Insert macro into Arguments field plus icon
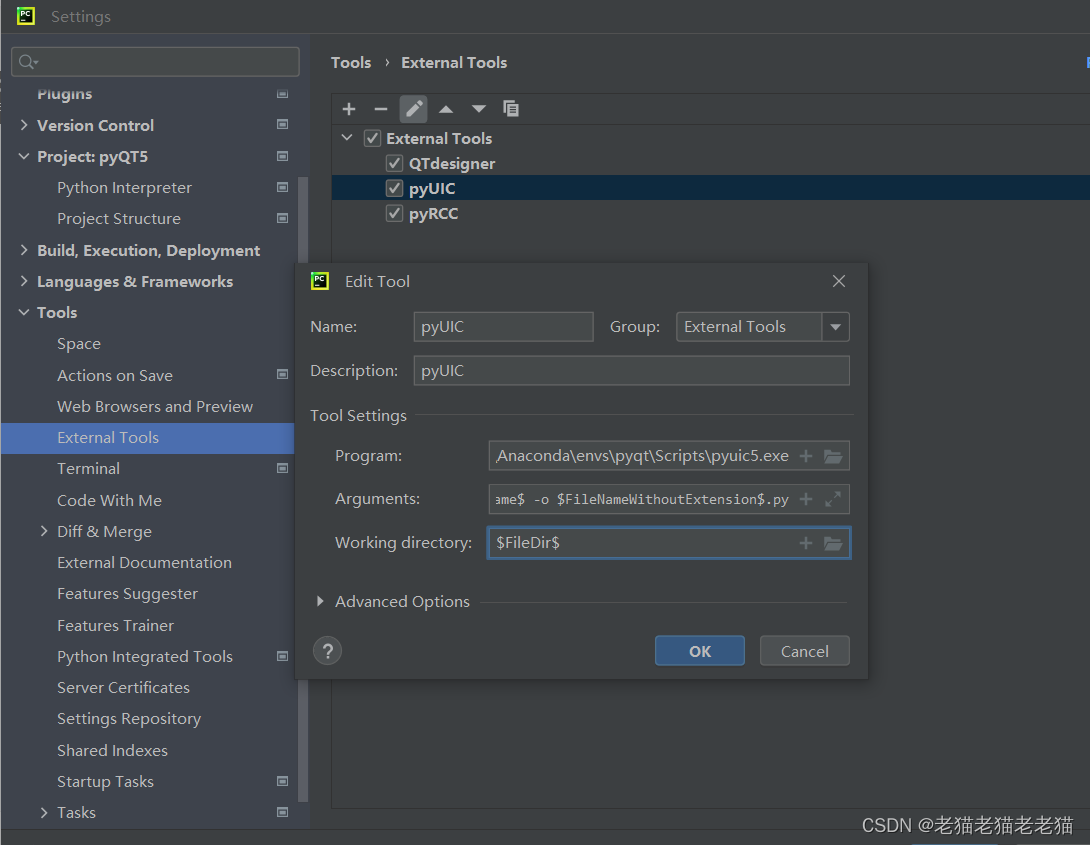This screenshot has height=845, width=1090. pyautogui.click(x=806, y=499)
